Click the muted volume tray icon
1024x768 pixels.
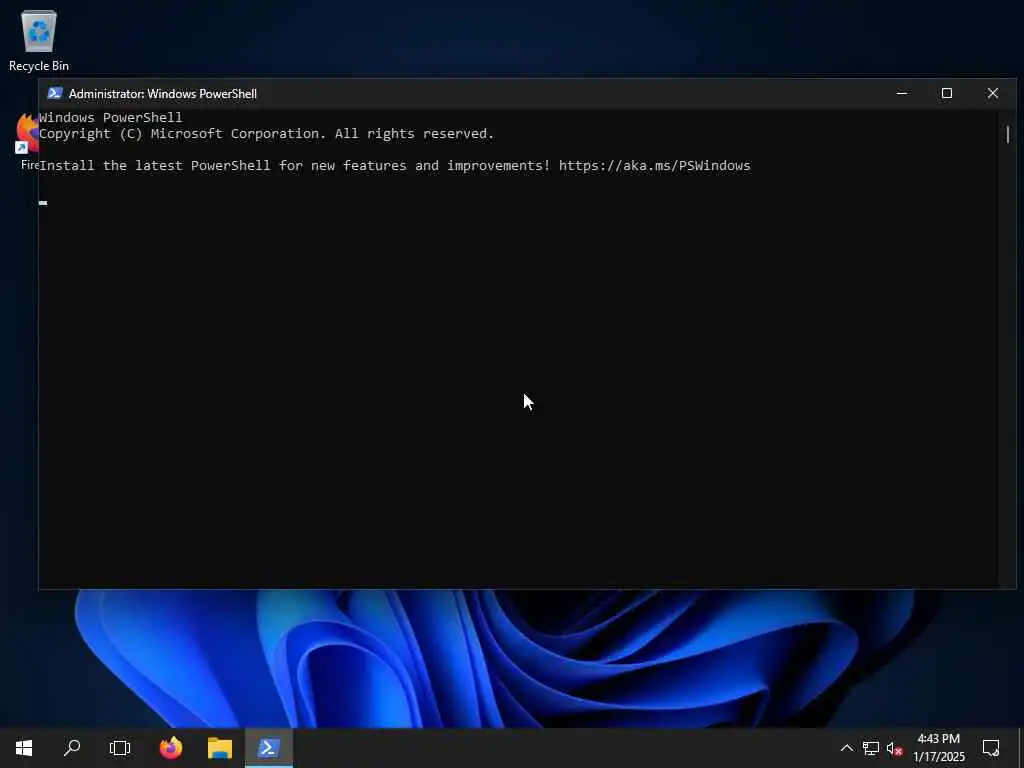click(x=895, y=748)
